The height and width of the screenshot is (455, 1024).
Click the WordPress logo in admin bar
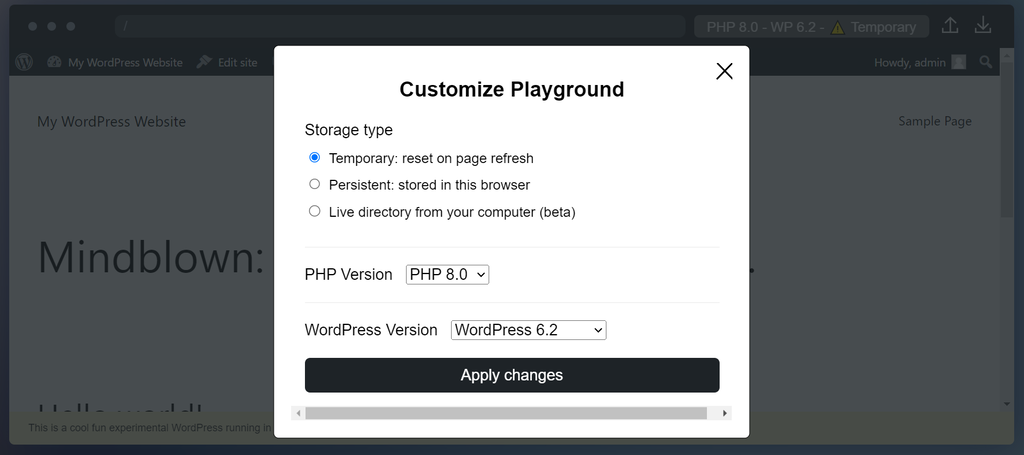tap(25, 62)
